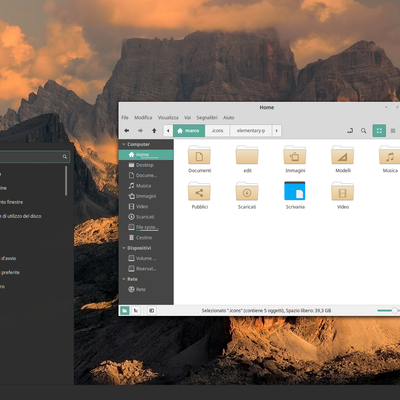Viewport: 400px width, 400px height.
Task: Open Docume... sidebar bookmark
Action: point(146,175)
